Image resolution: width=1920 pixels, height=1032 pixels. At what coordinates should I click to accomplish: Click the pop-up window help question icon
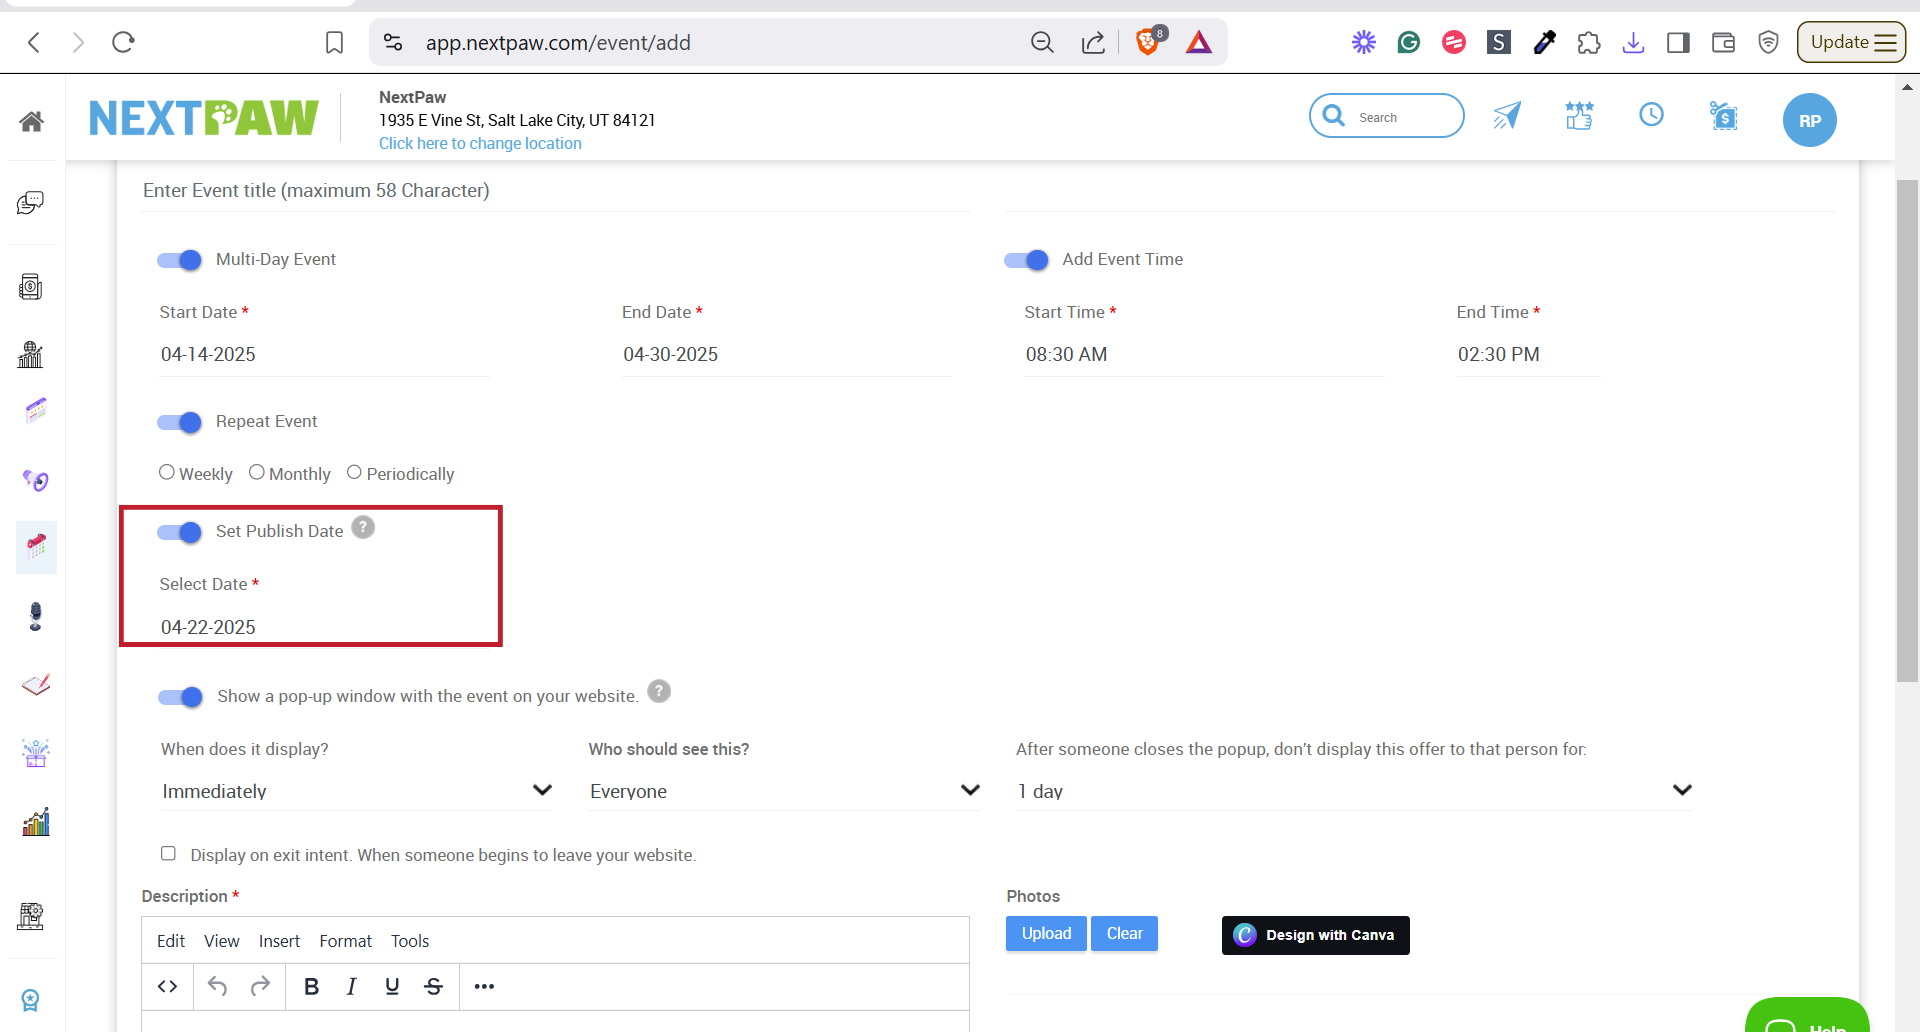pyautogui.click(x=659, y=691)
